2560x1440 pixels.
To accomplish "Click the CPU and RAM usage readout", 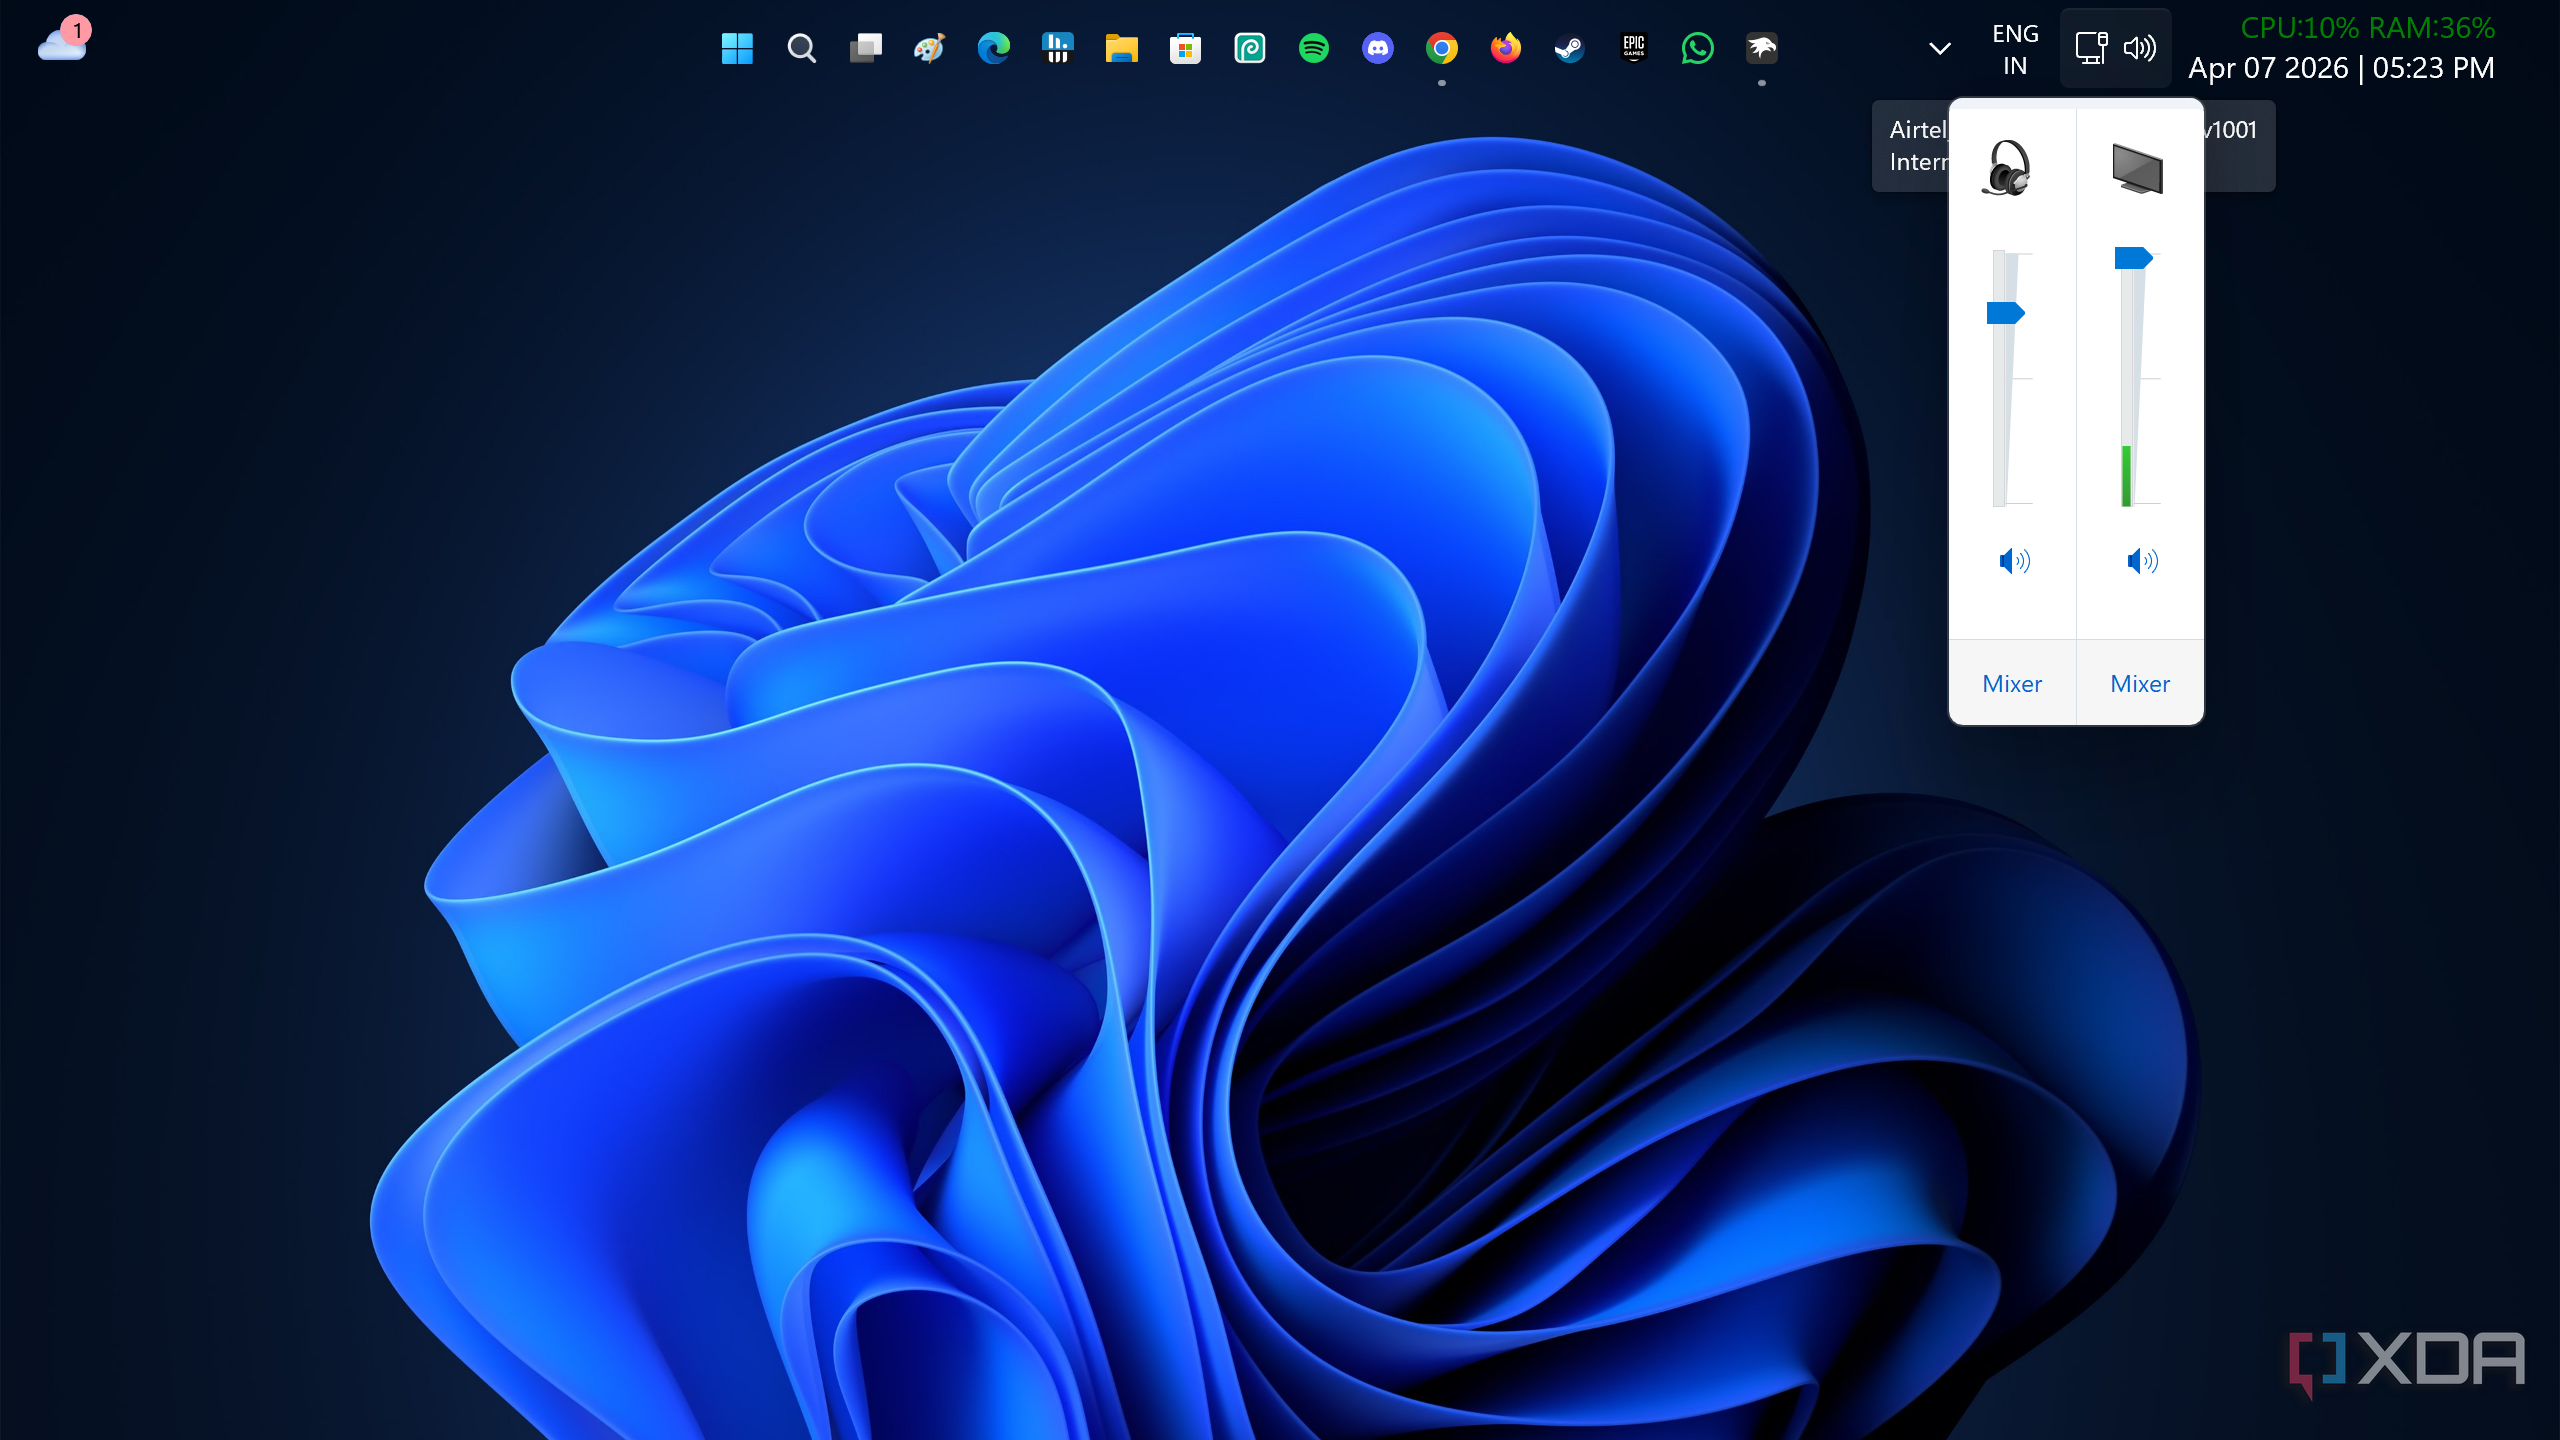I will tap(2367, 28).
